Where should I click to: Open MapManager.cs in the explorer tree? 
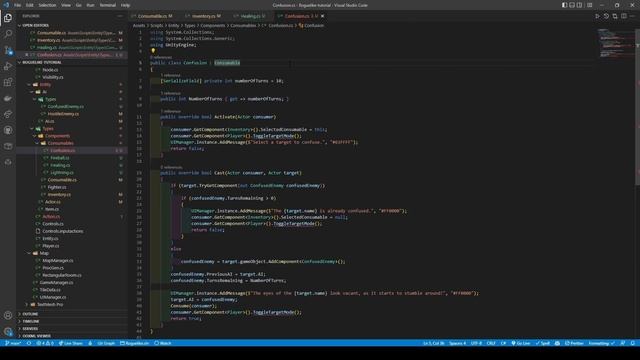tap(58, 260)
